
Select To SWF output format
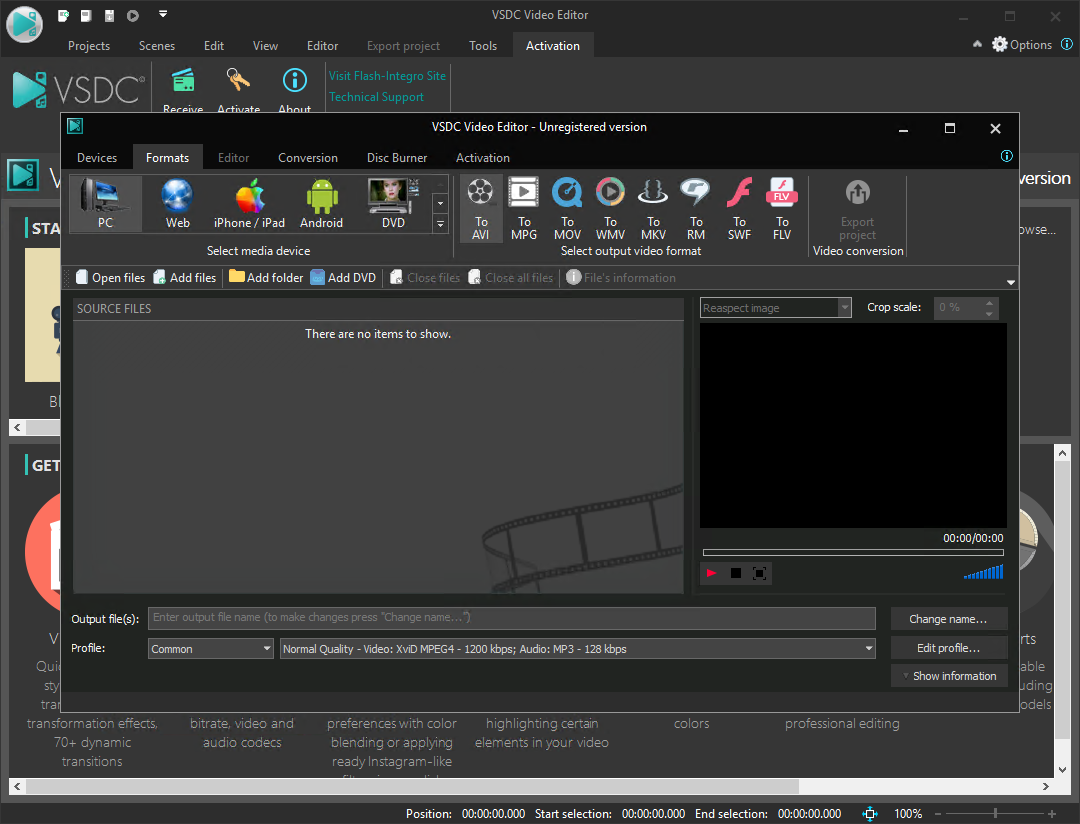tap(739, 209)
